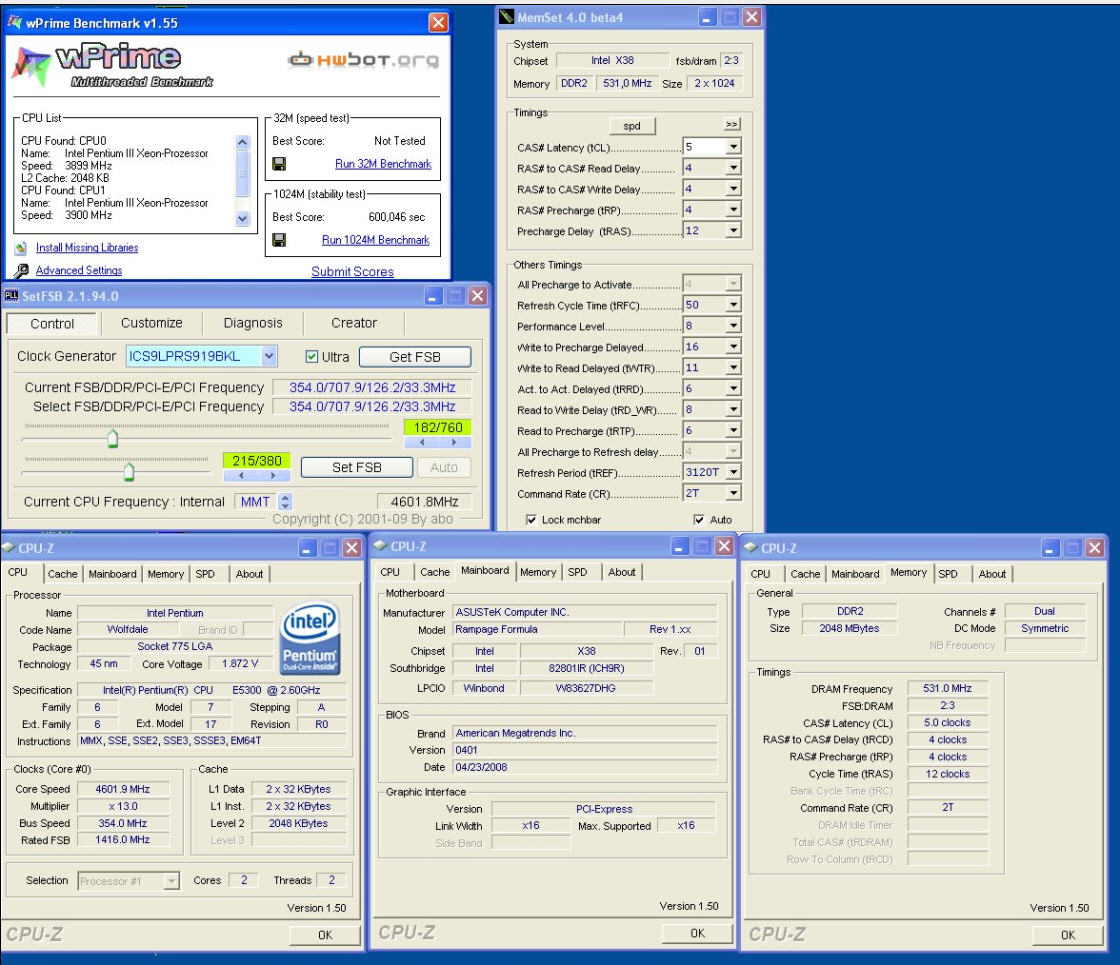The height and width of the screenshot is (965, 1120).
Task: Click OK in the right CPU-Z window
Action: (x=1068, y=935)
